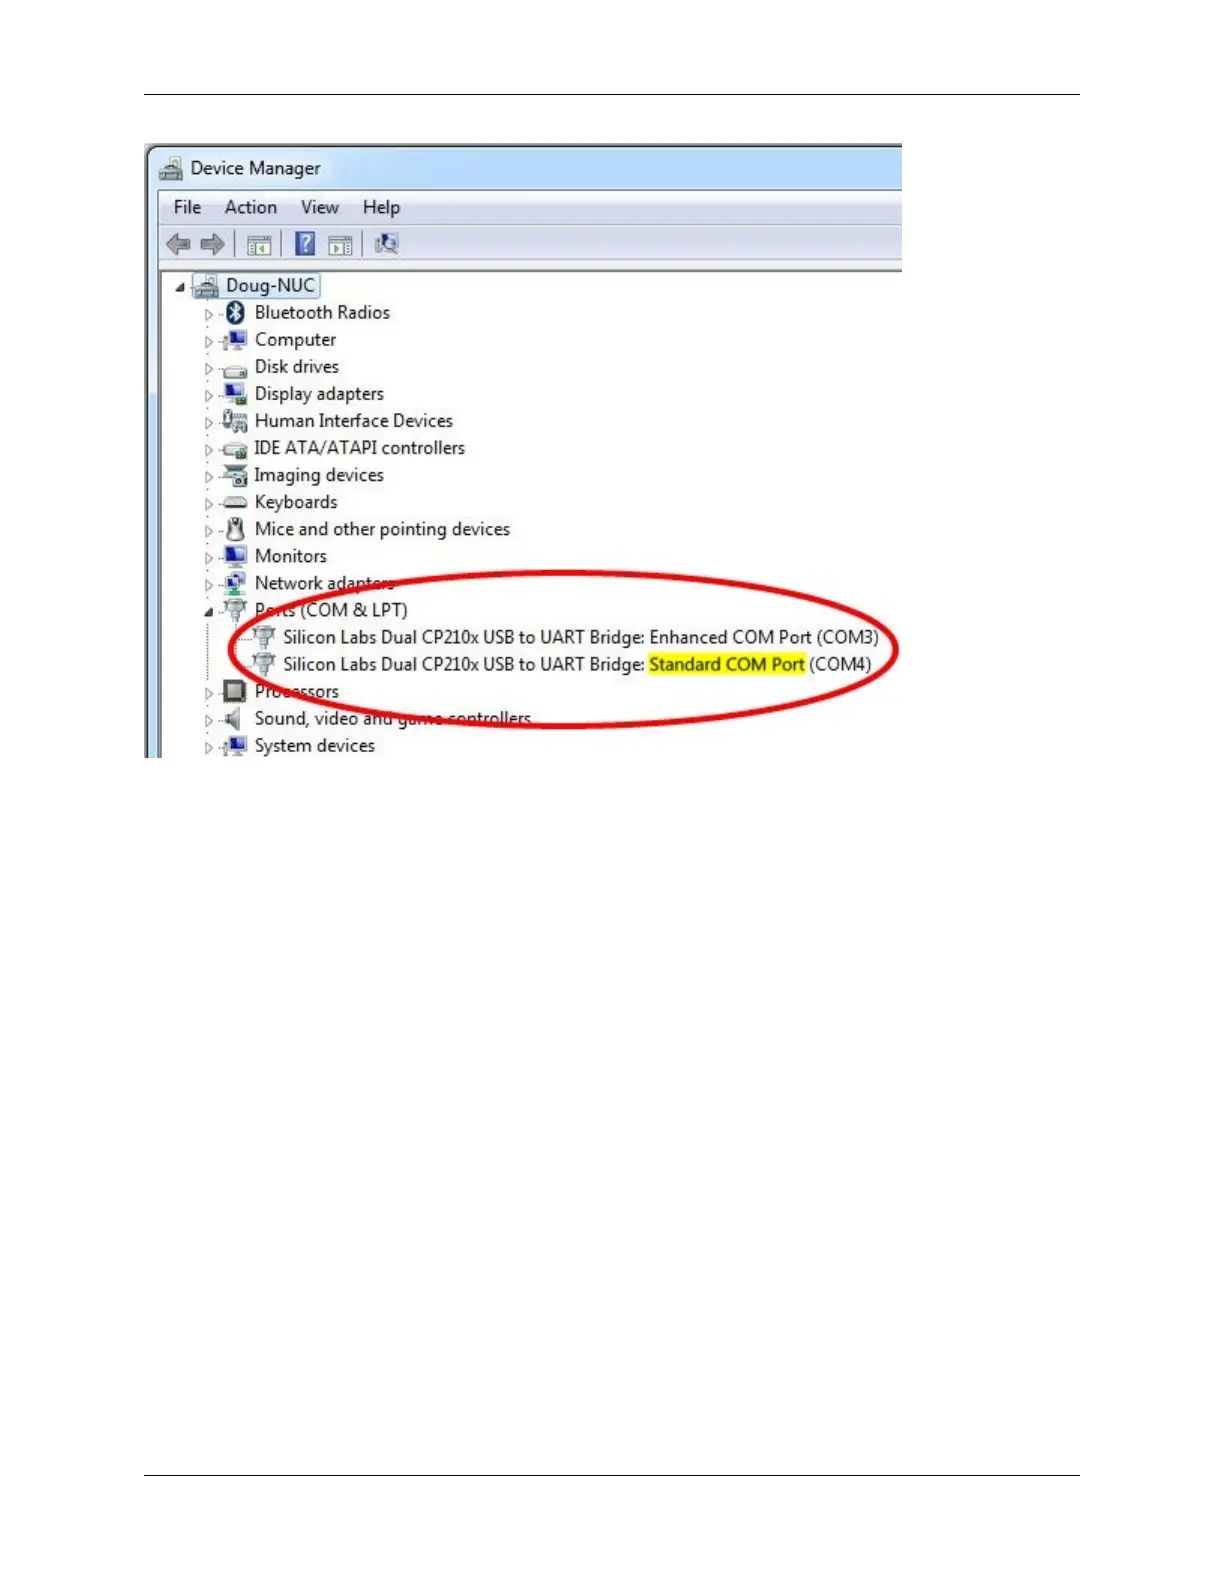Select the Bluetooth Radios label

[x=322, y=313]
